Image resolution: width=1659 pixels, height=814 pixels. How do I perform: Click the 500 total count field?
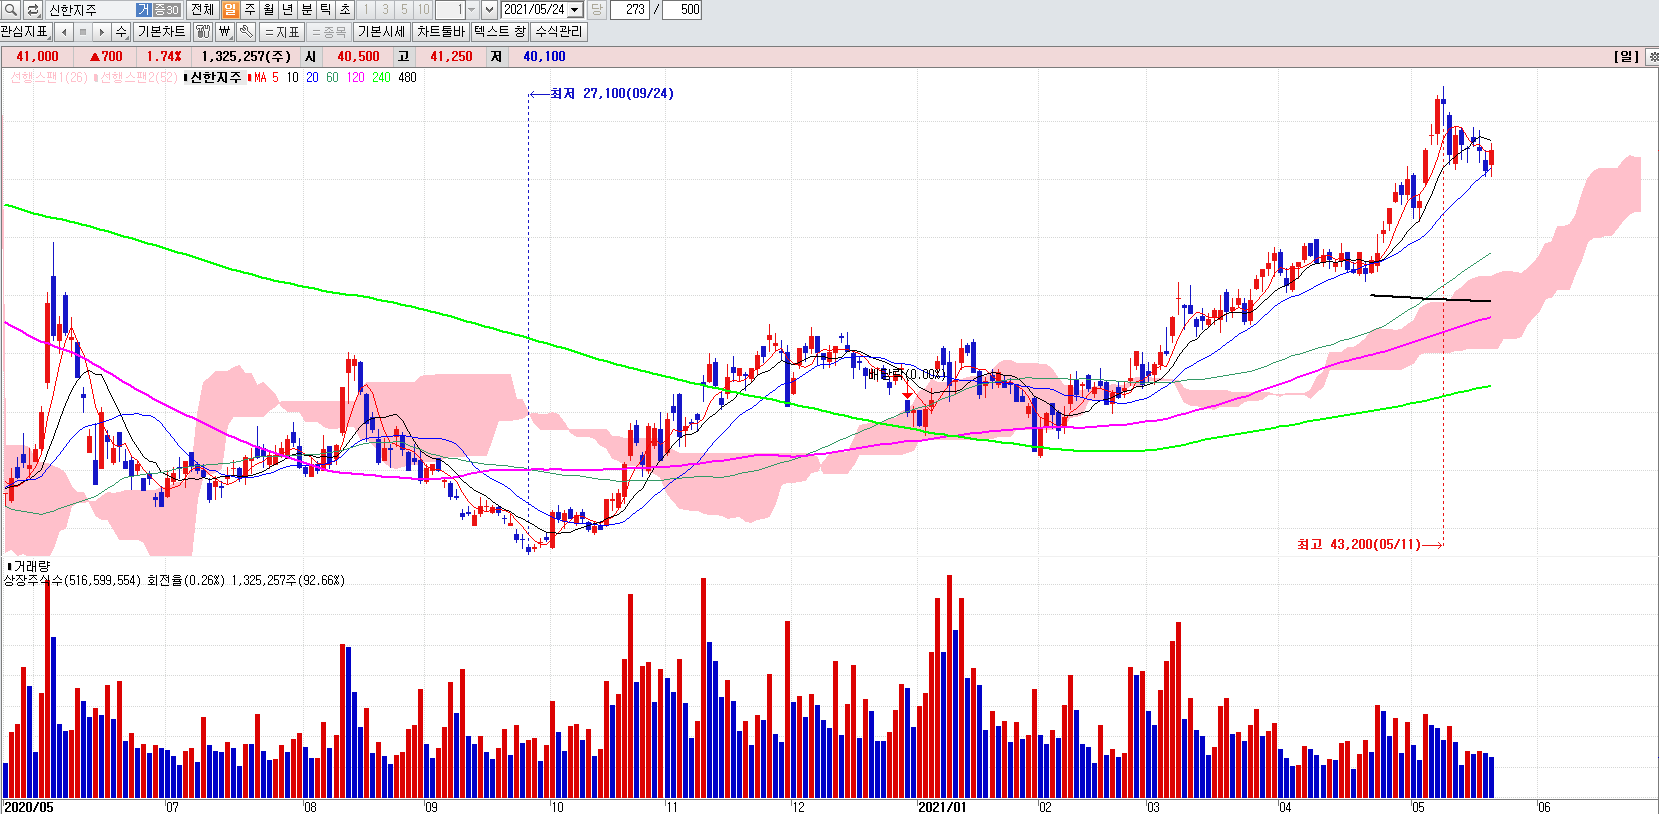[682, 9]
